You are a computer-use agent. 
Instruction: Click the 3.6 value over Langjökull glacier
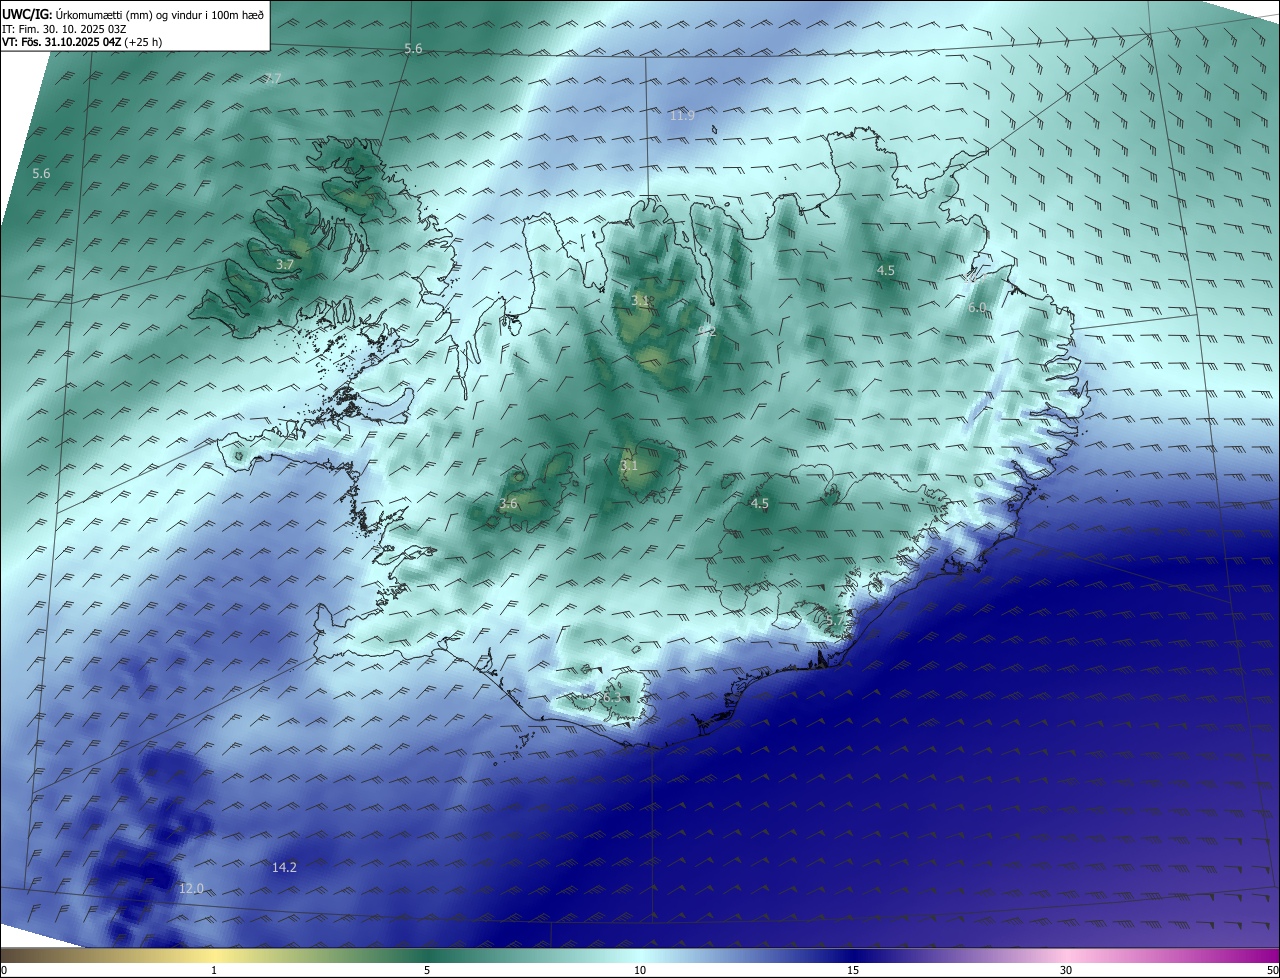coord(508,504)
